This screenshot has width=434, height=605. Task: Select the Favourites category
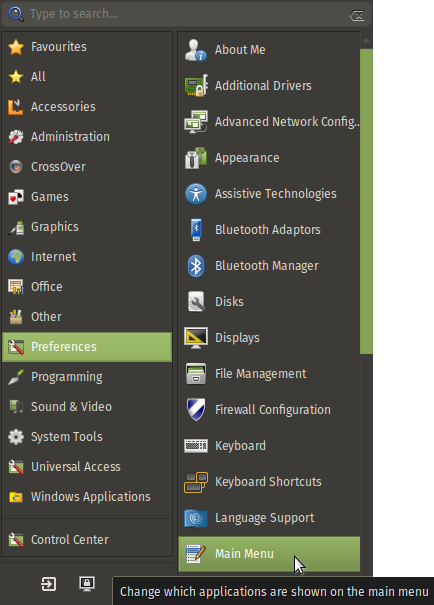(87, 47)
